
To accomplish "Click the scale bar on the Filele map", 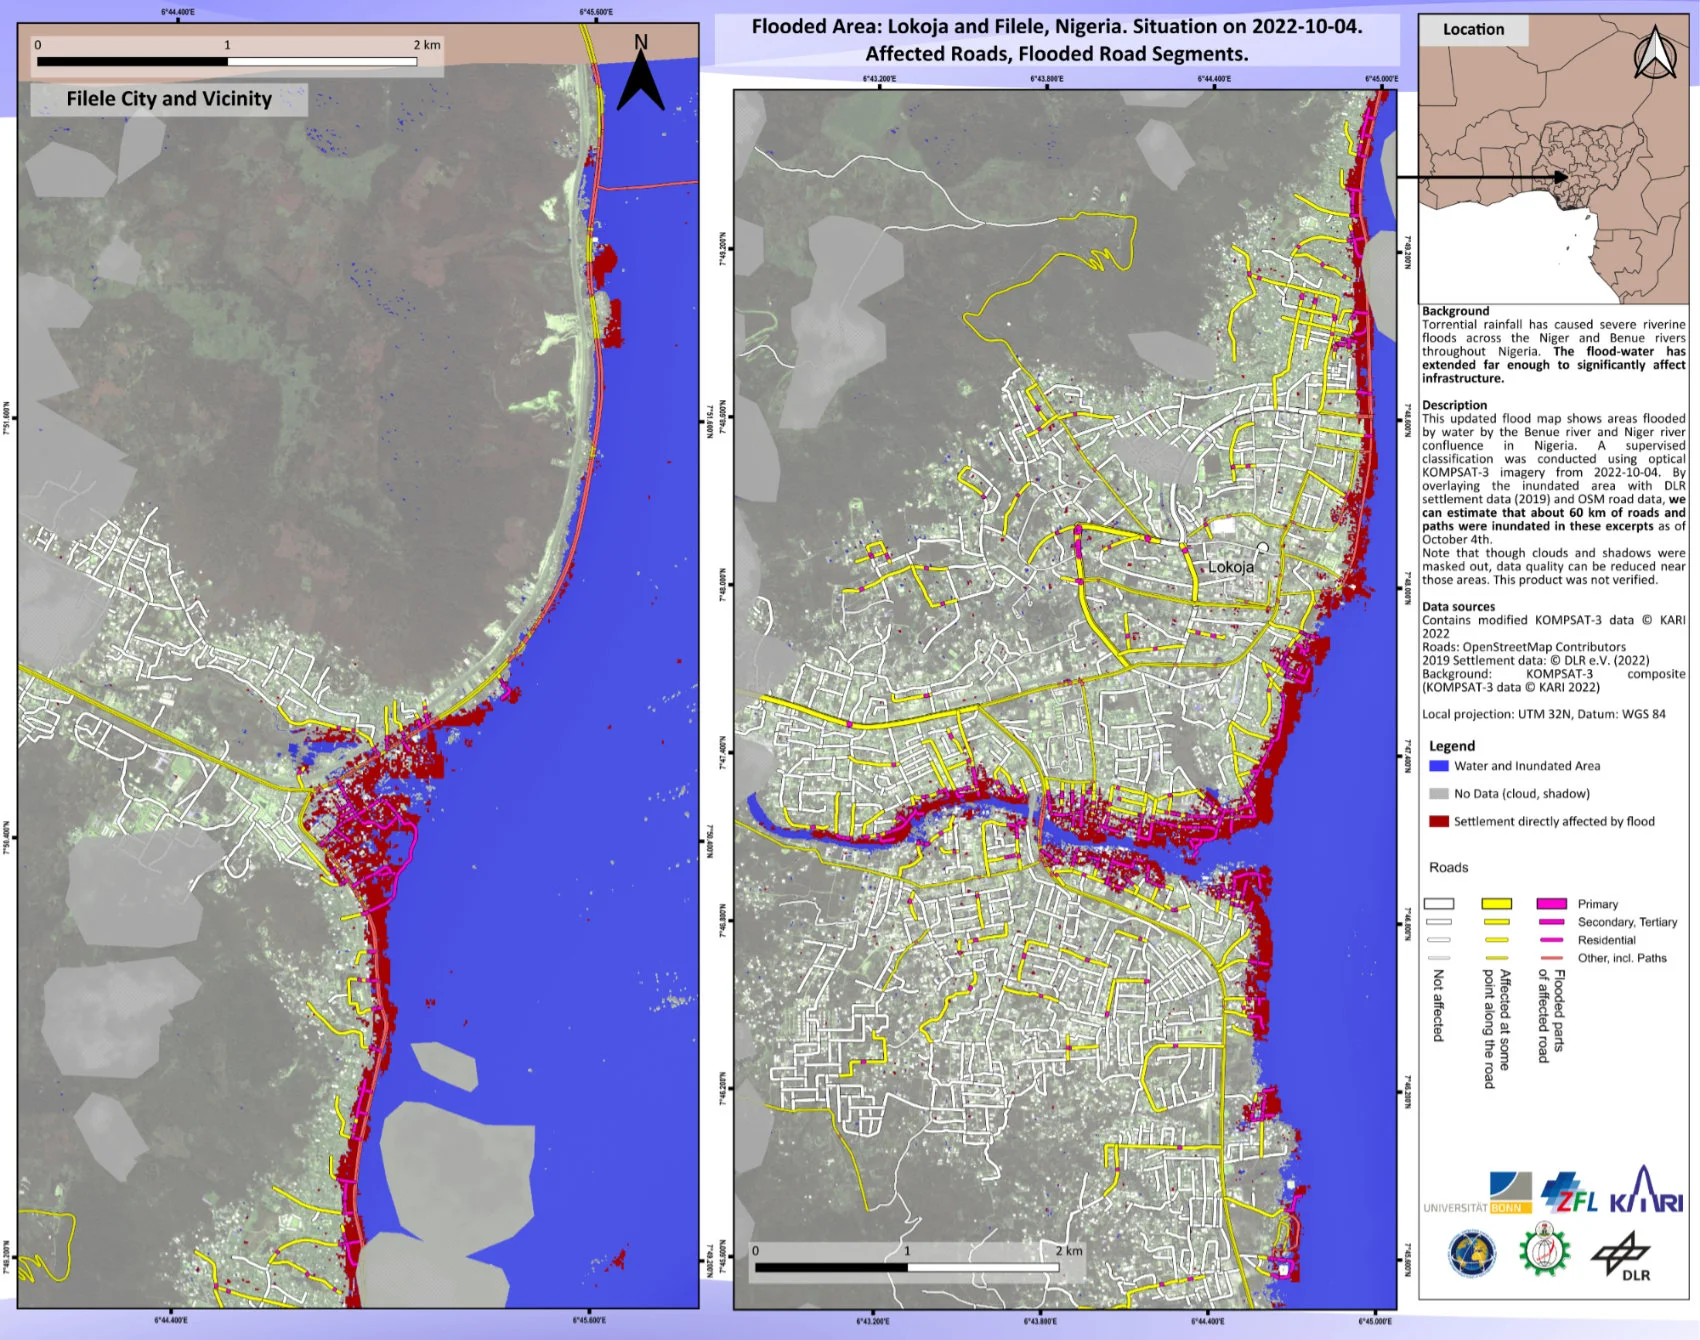I will pyautogui.click(x=227, y=61).
